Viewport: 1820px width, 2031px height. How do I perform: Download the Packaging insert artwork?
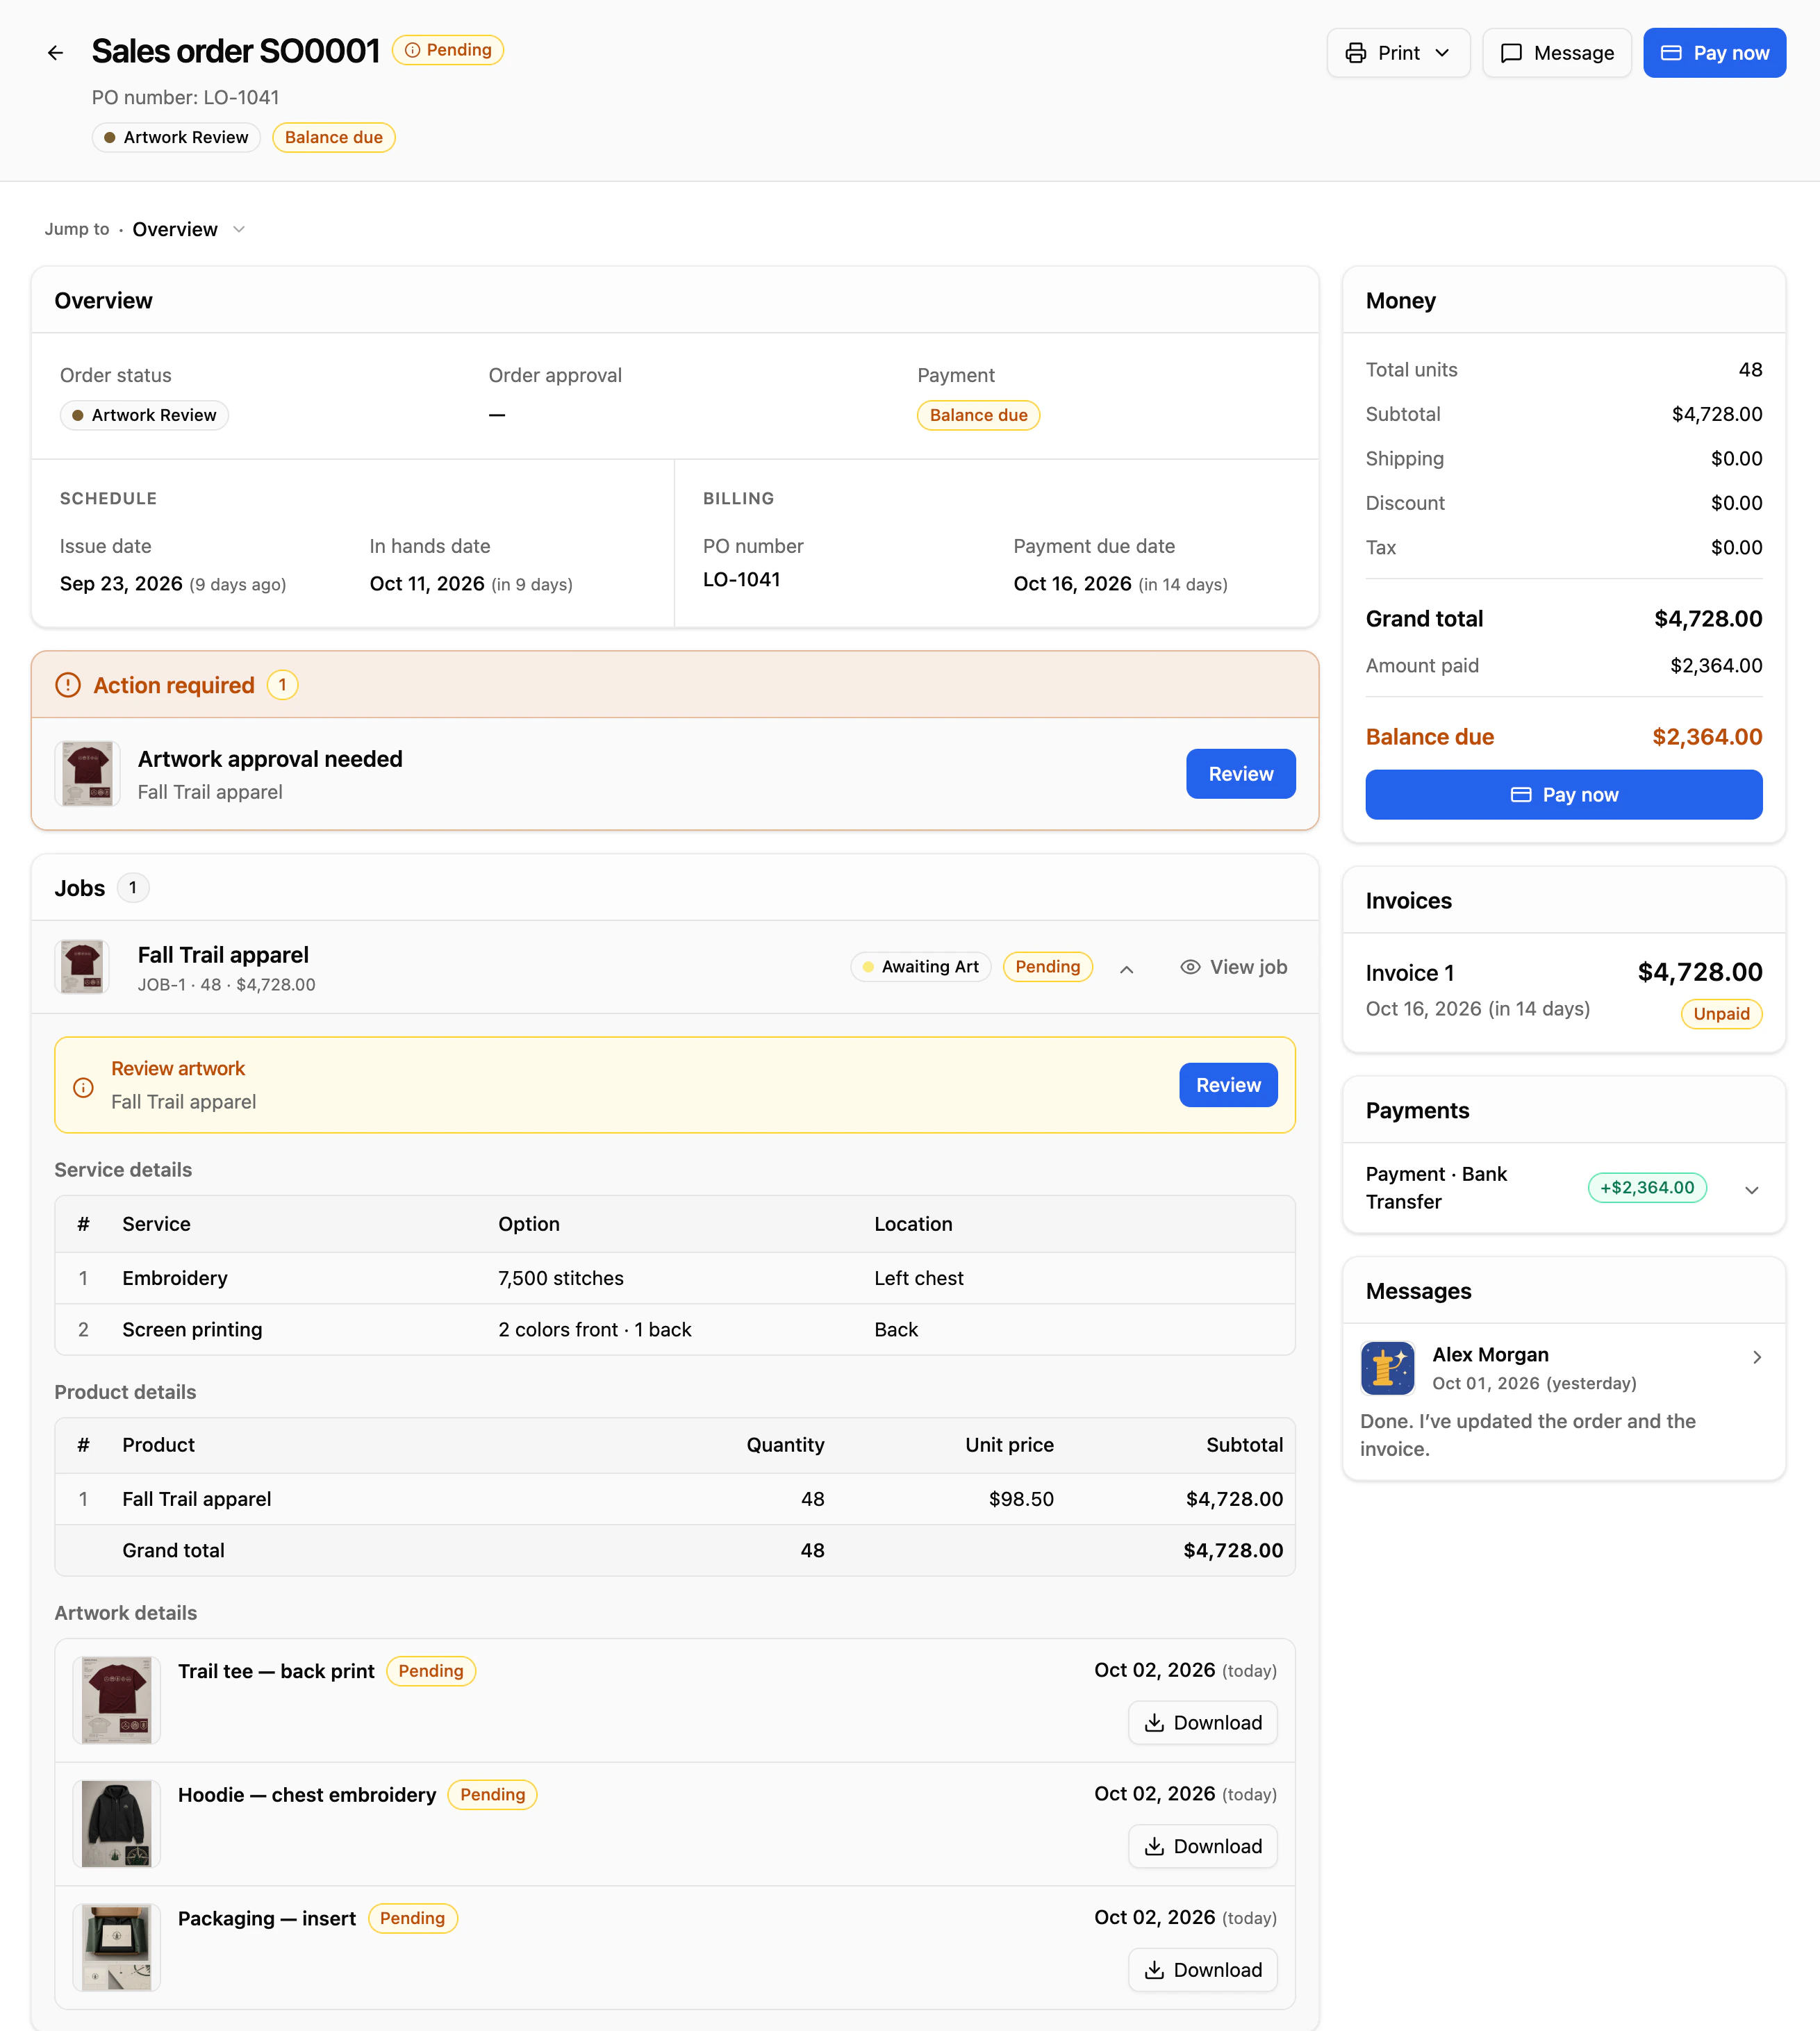coord(1202,1970)
